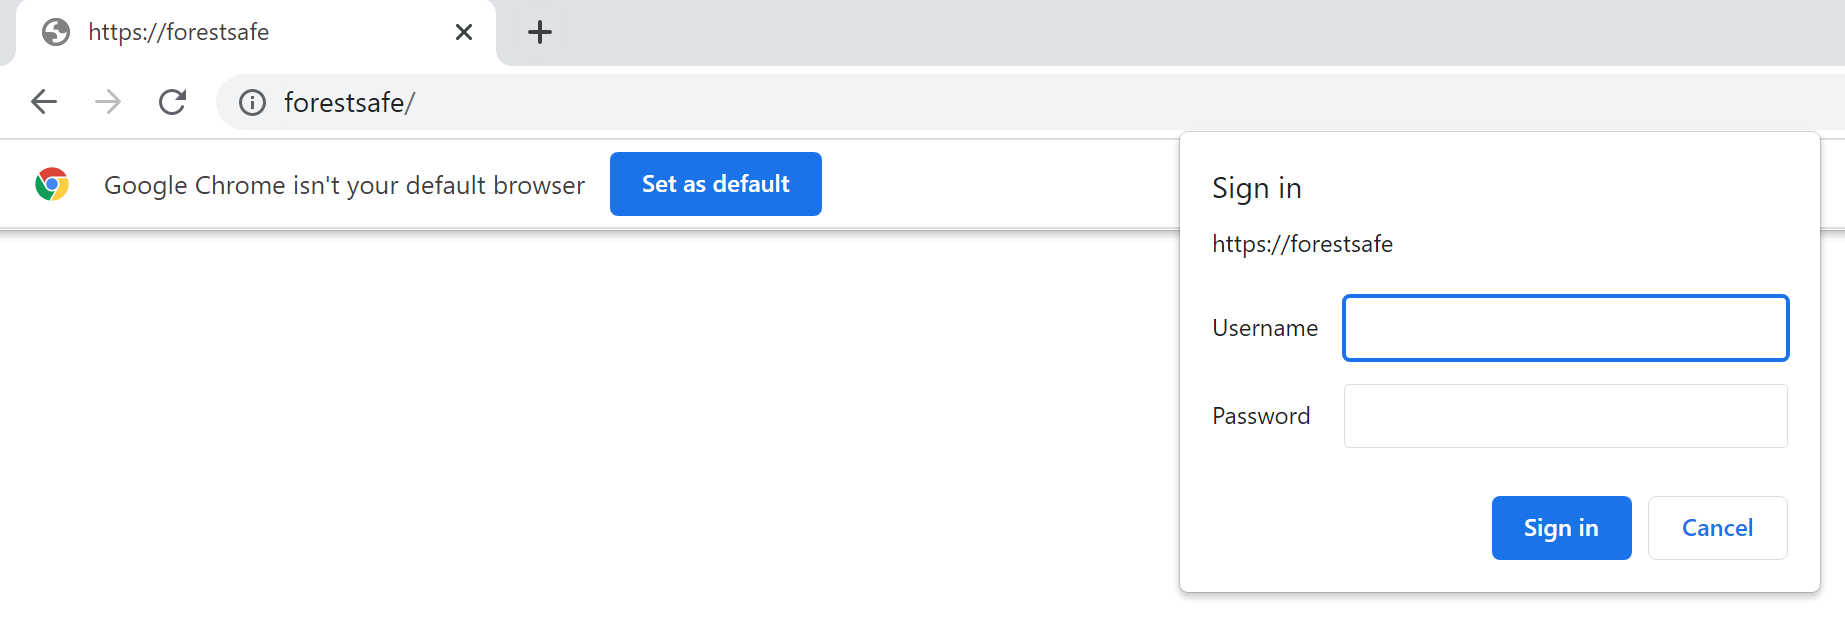Click the Username label
The width and height of the screenshot is (1845, 622).
(1265, 328)
